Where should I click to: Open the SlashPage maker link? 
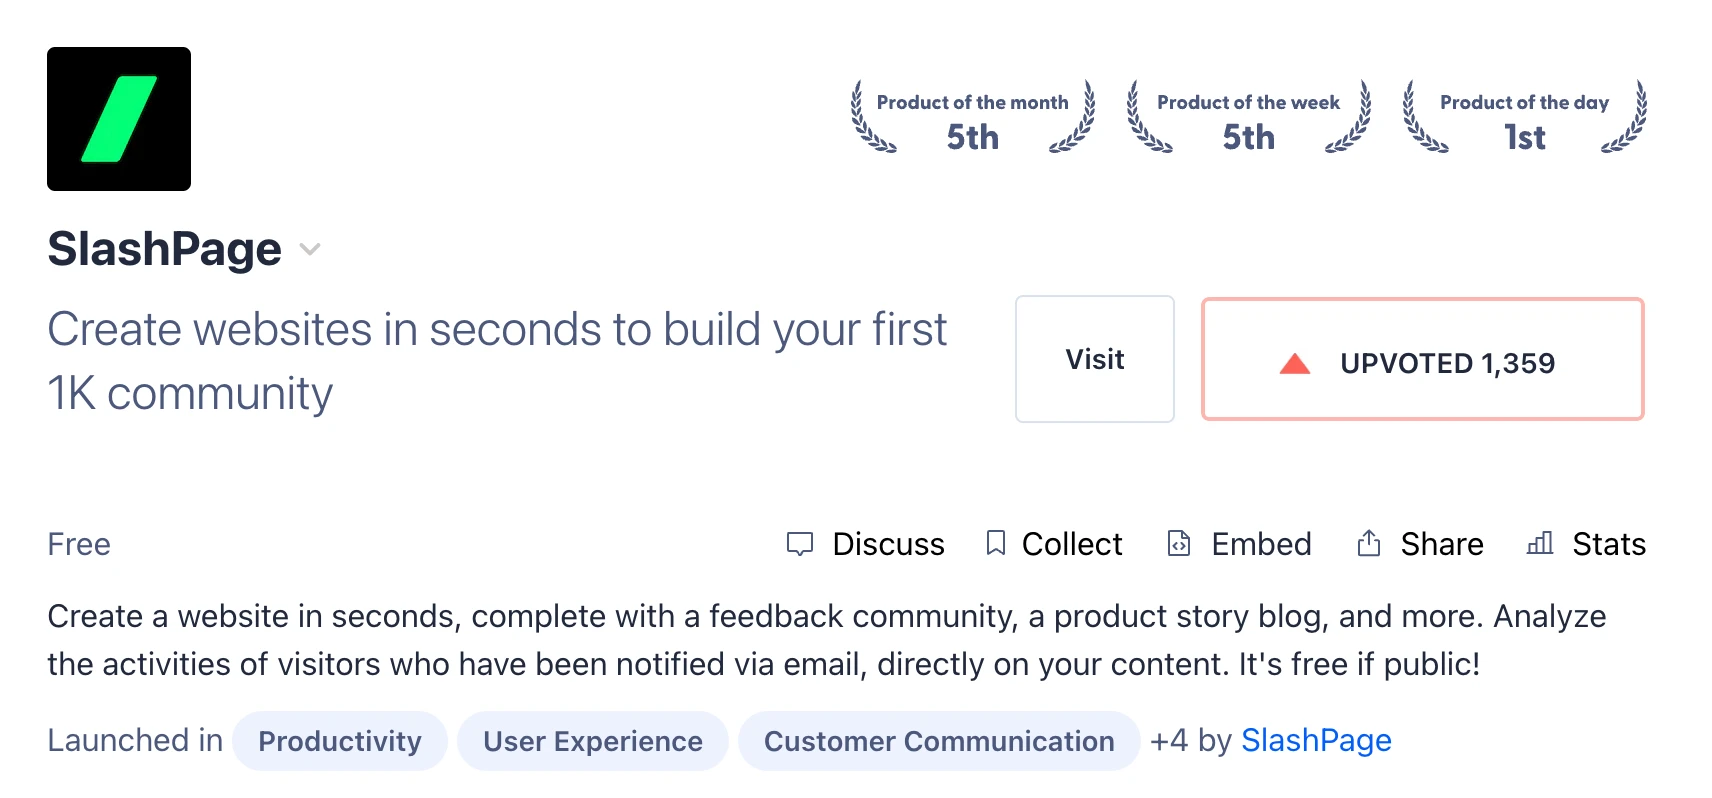point(1316,741)
